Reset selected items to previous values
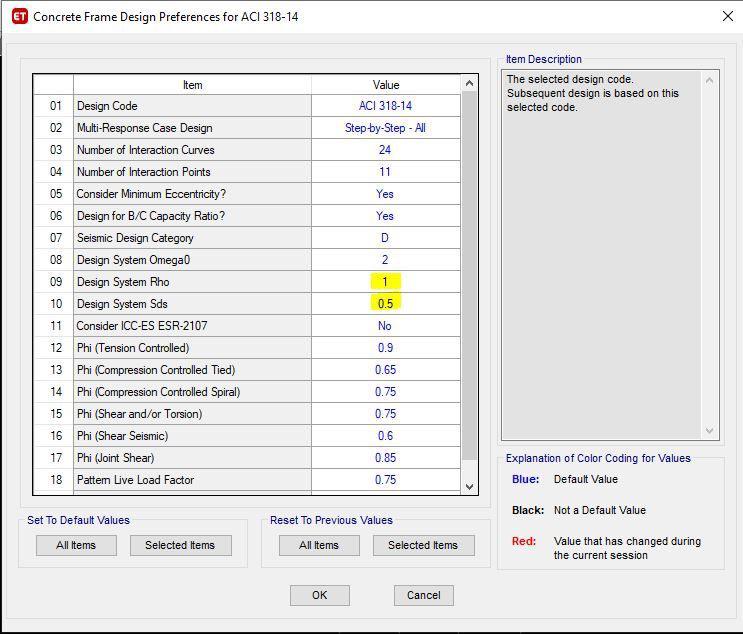Screen dimensions: 743x634 (x=423, y=545)
